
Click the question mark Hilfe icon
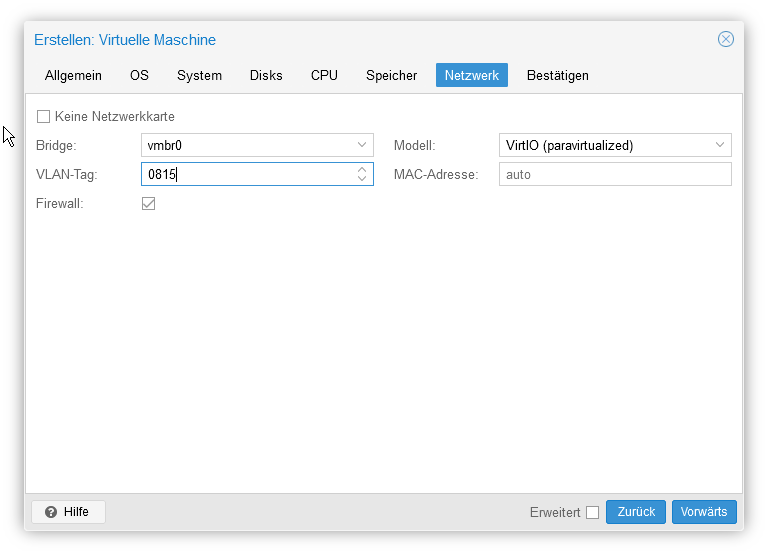(51, 512)
